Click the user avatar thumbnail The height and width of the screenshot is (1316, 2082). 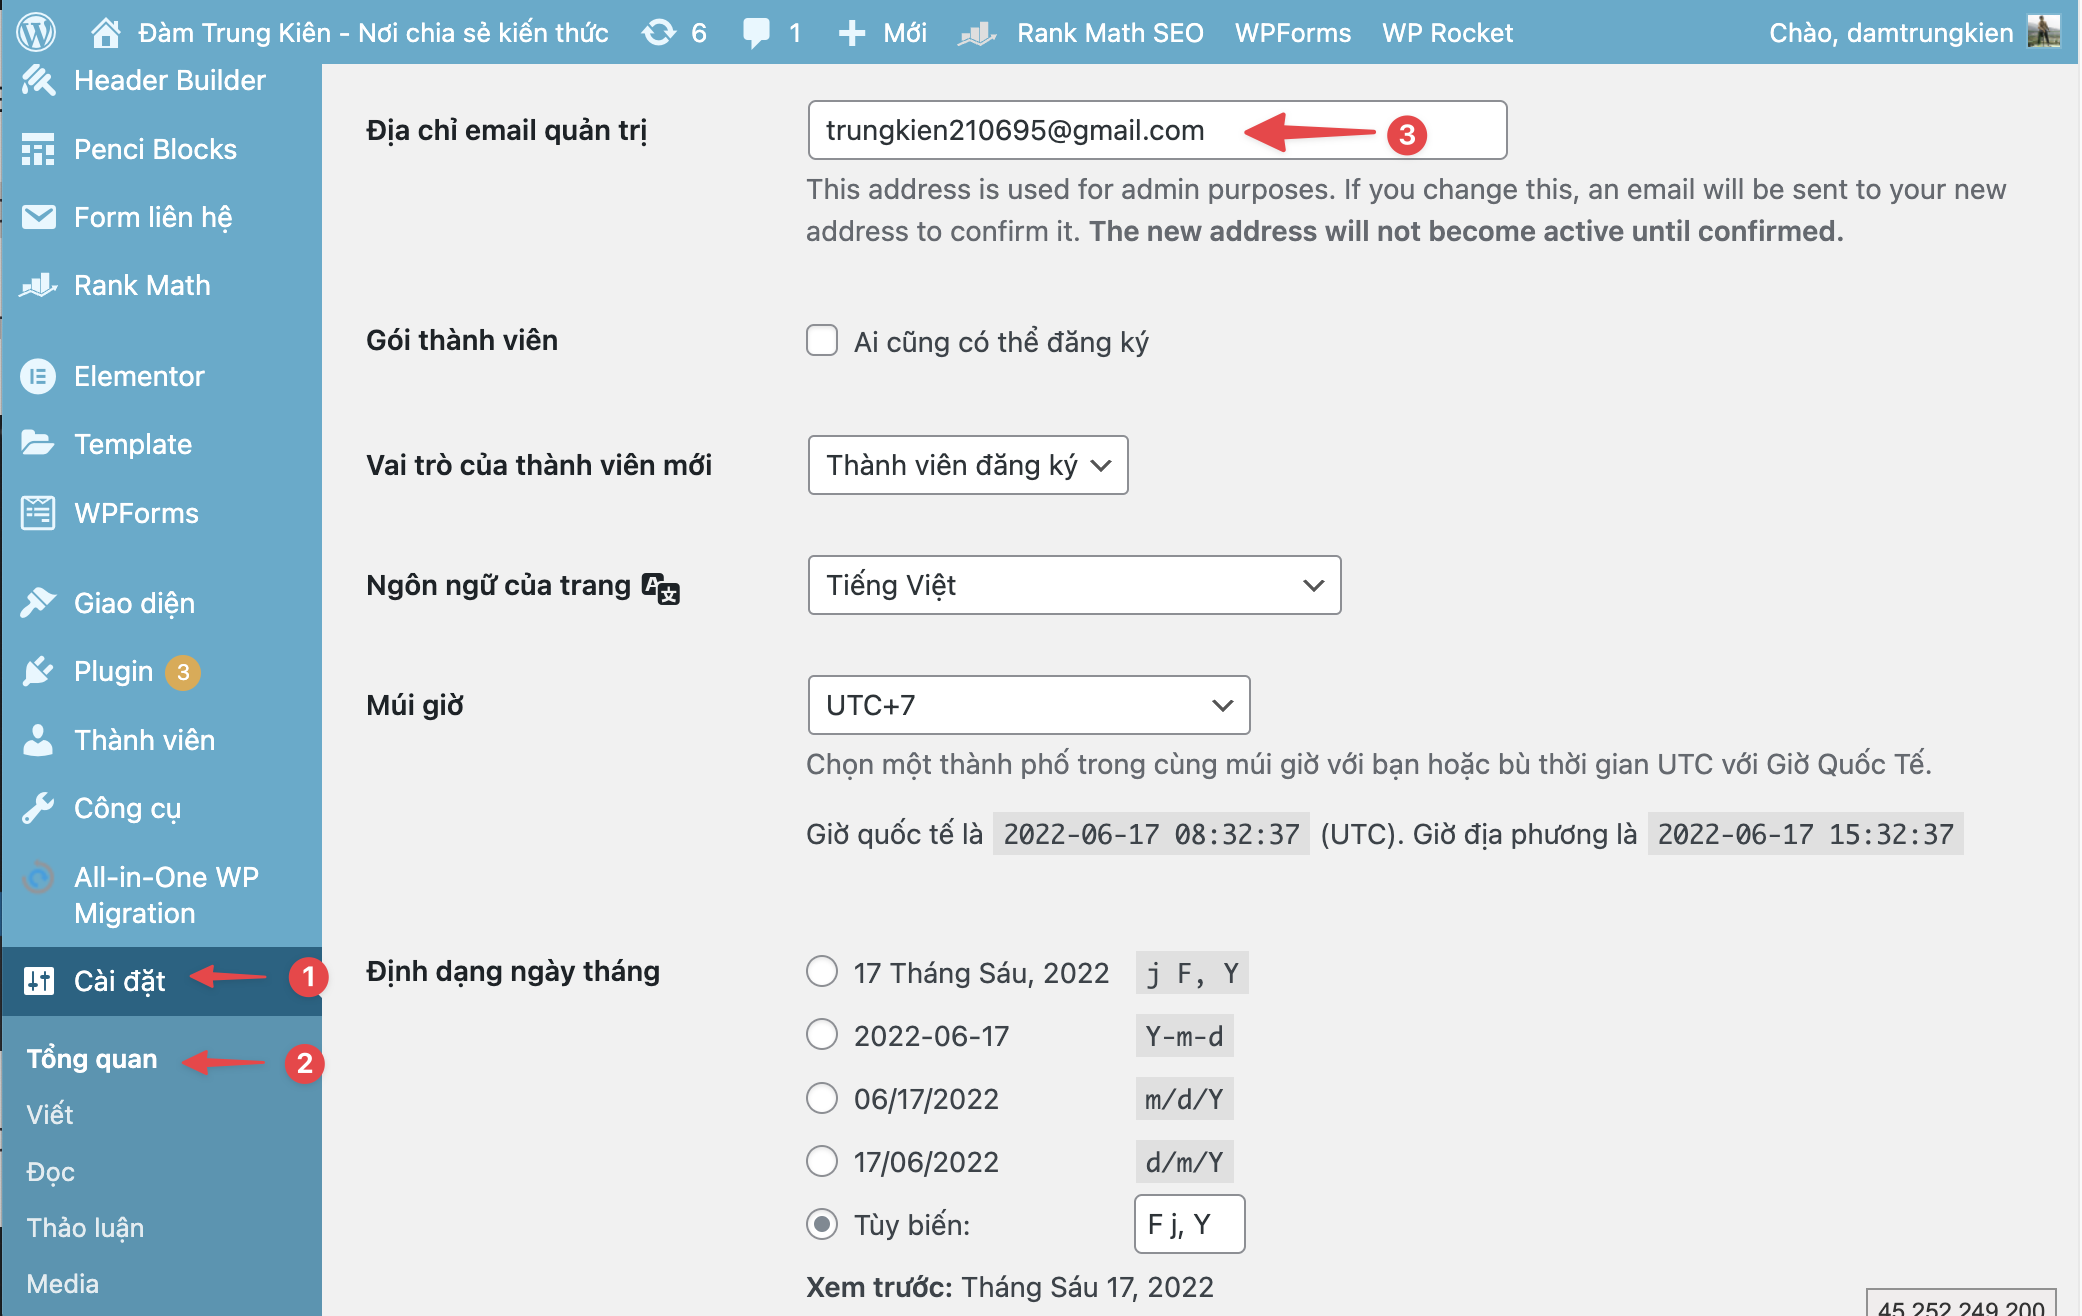[x=2043, y=32]
